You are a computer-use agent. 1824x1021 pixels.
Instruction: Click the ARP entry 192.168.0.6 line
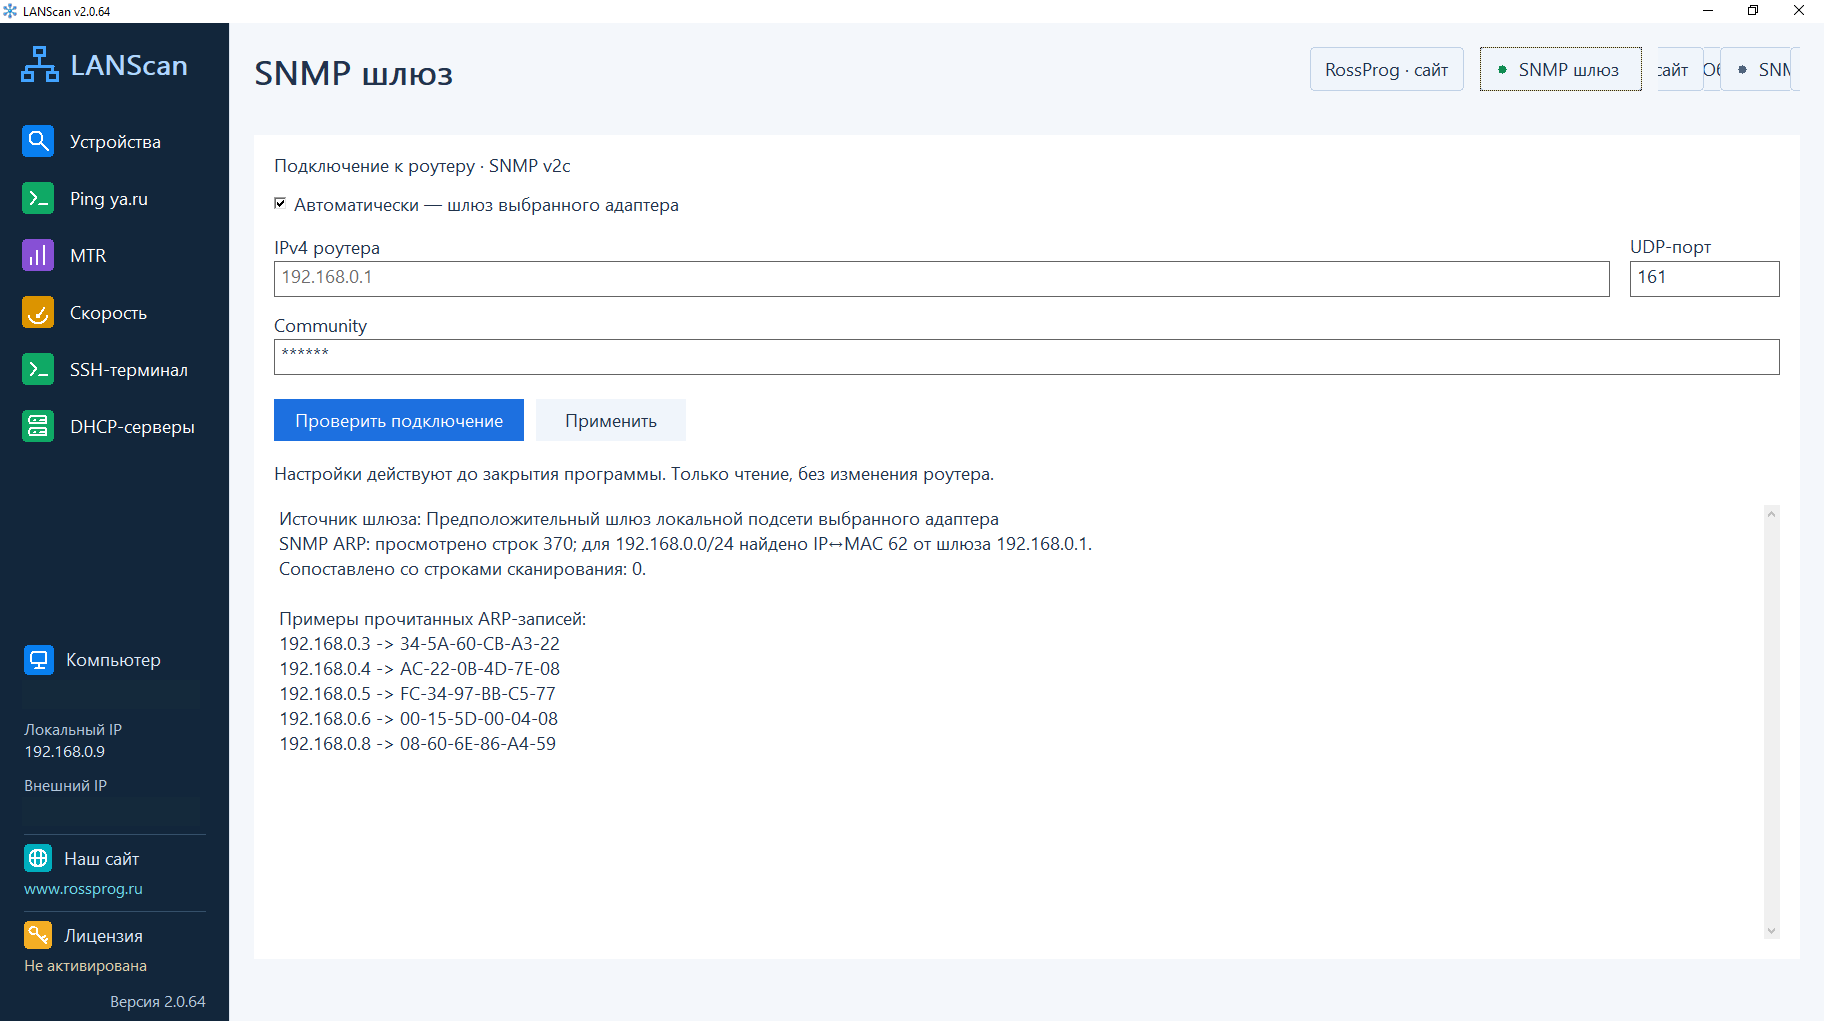point(418,718)
